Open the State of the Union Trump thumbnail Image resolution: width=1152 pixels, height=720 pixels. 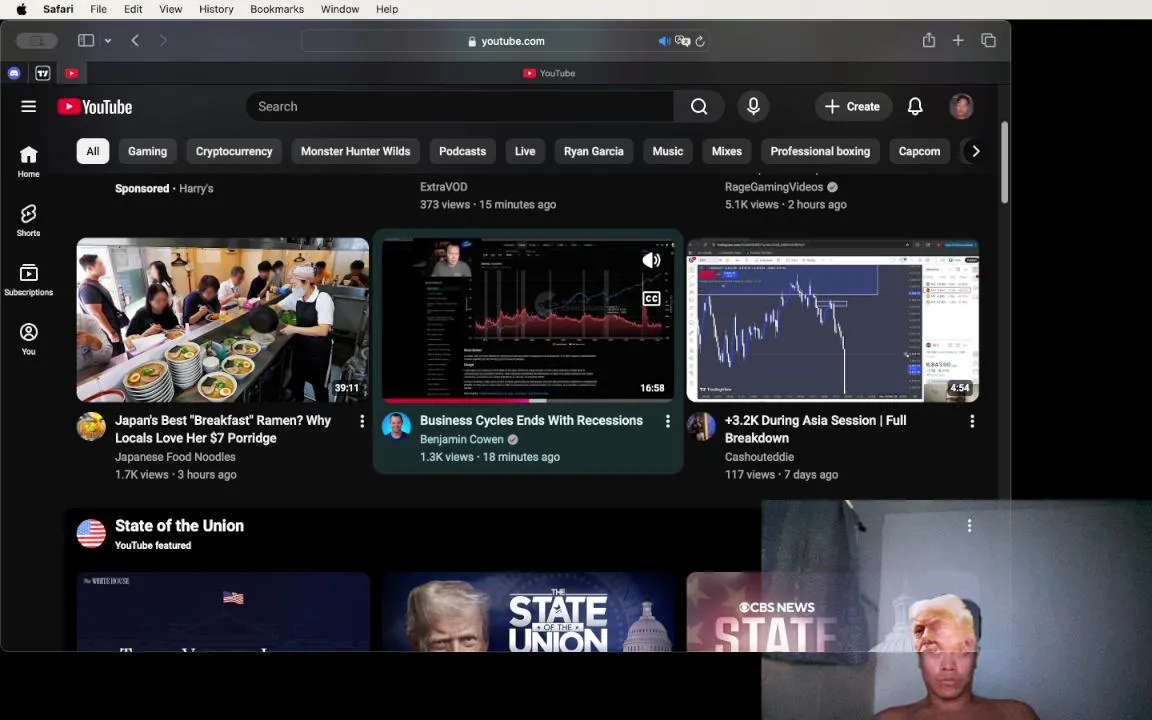click(x=528, y=612)
